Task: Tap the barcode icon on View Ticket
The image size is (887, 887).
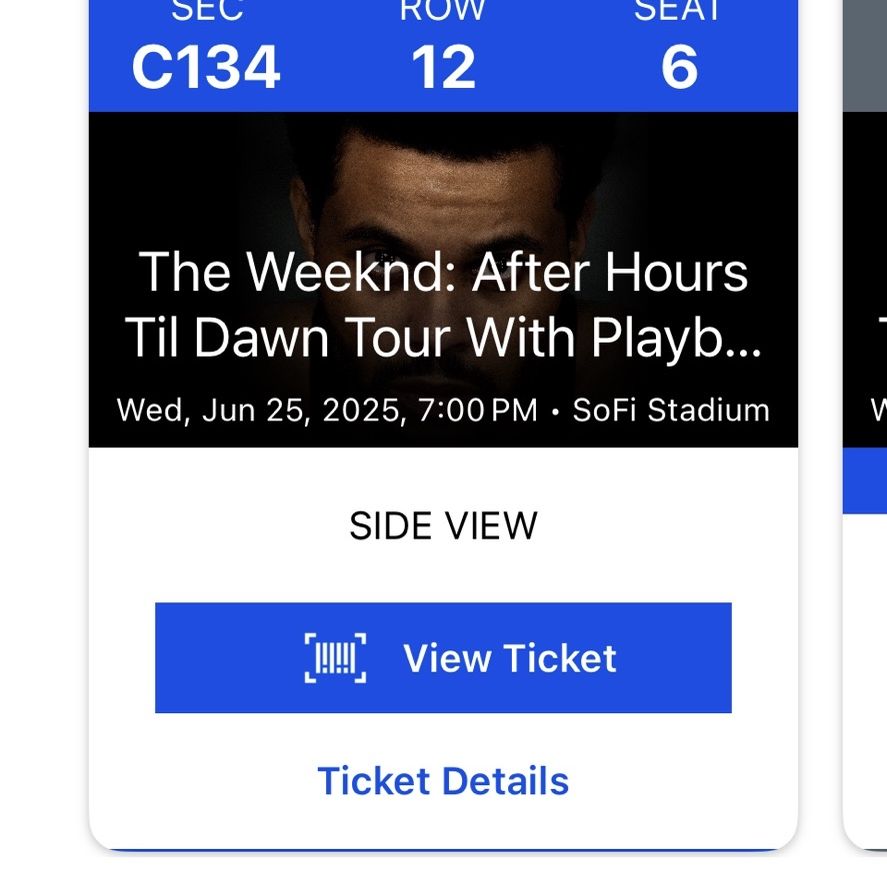Action: coord(335,658)
